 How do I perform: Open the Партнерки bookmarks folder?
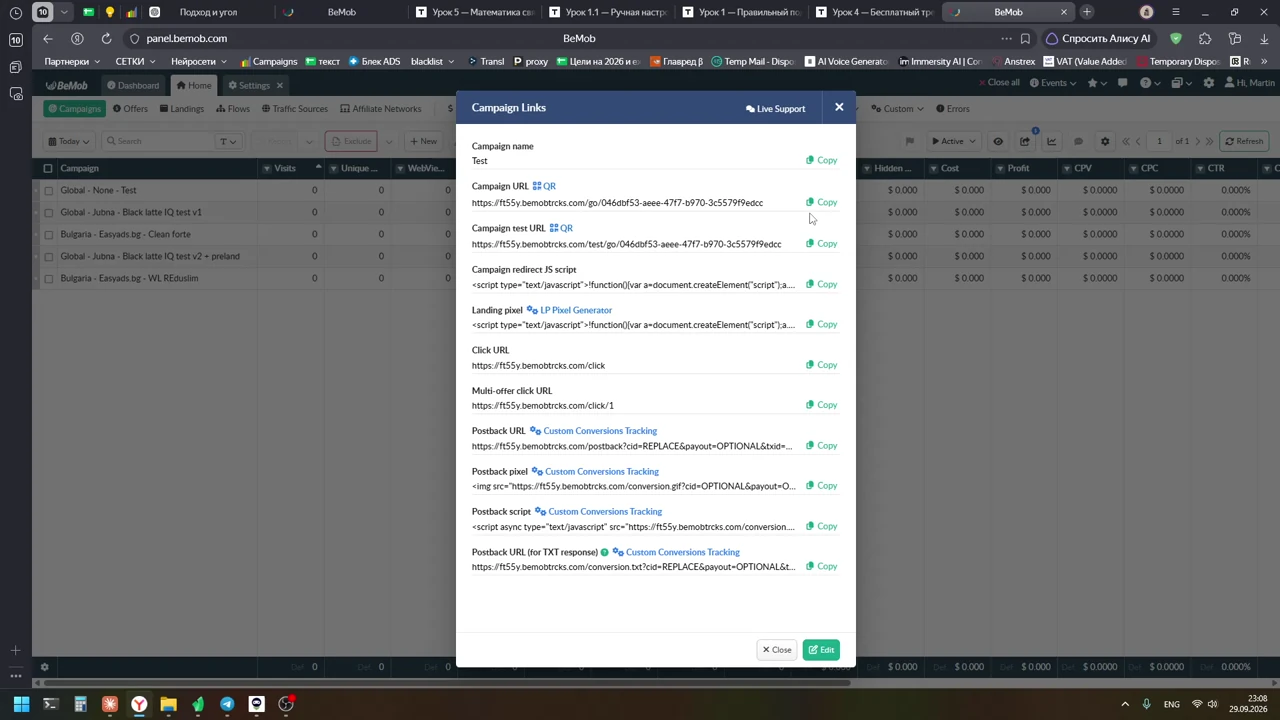pos(72,62)
